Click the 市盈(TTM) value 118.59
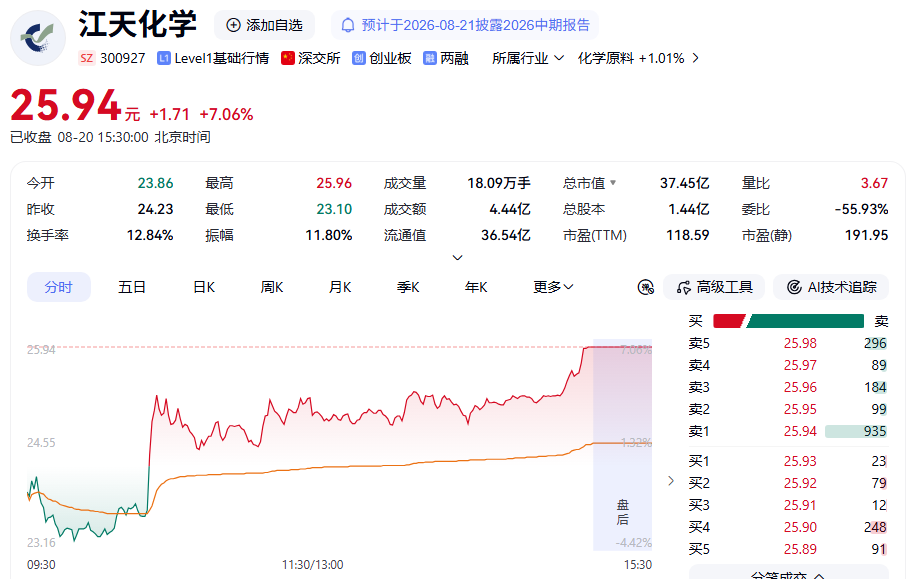This screenshot has height=579, width=913. 688,235
